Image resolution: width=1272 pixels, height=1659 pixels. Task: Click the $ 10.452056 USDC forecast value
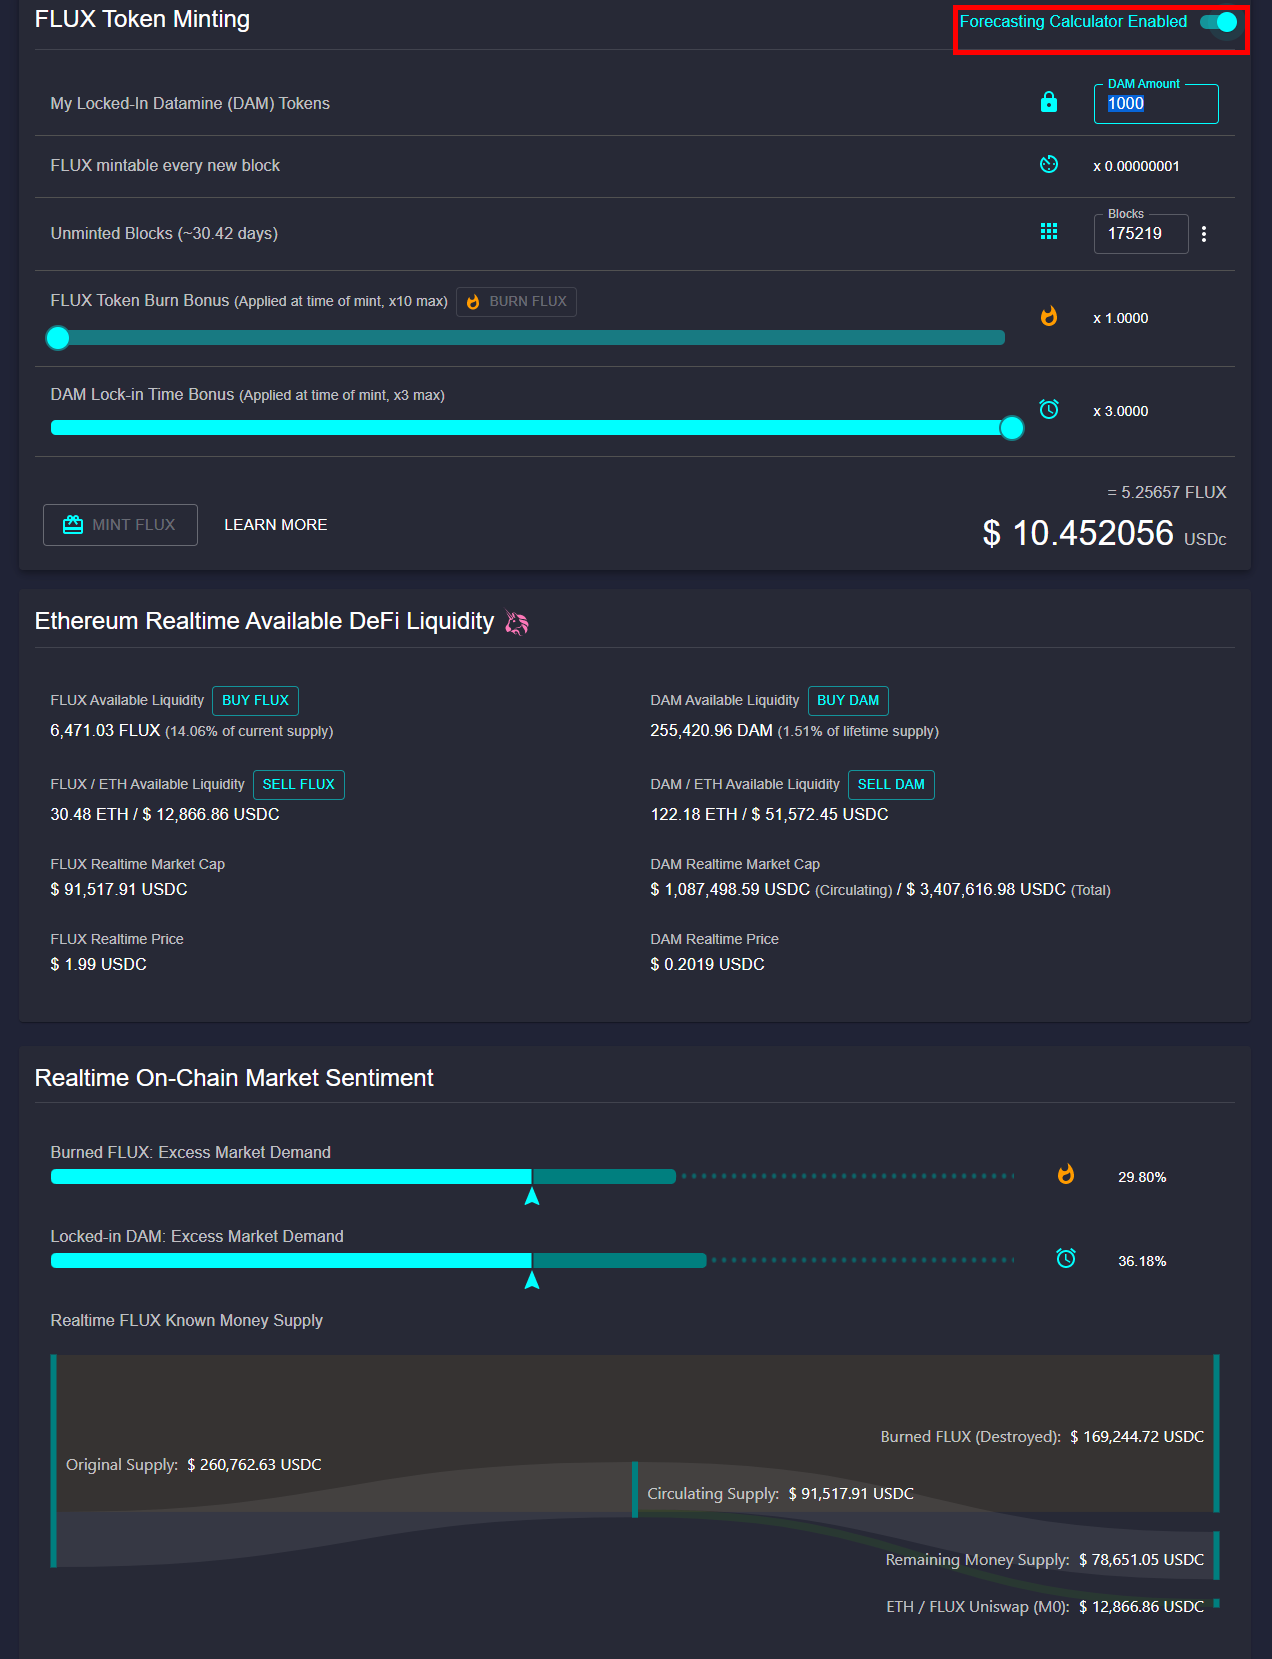(1104, 534)
